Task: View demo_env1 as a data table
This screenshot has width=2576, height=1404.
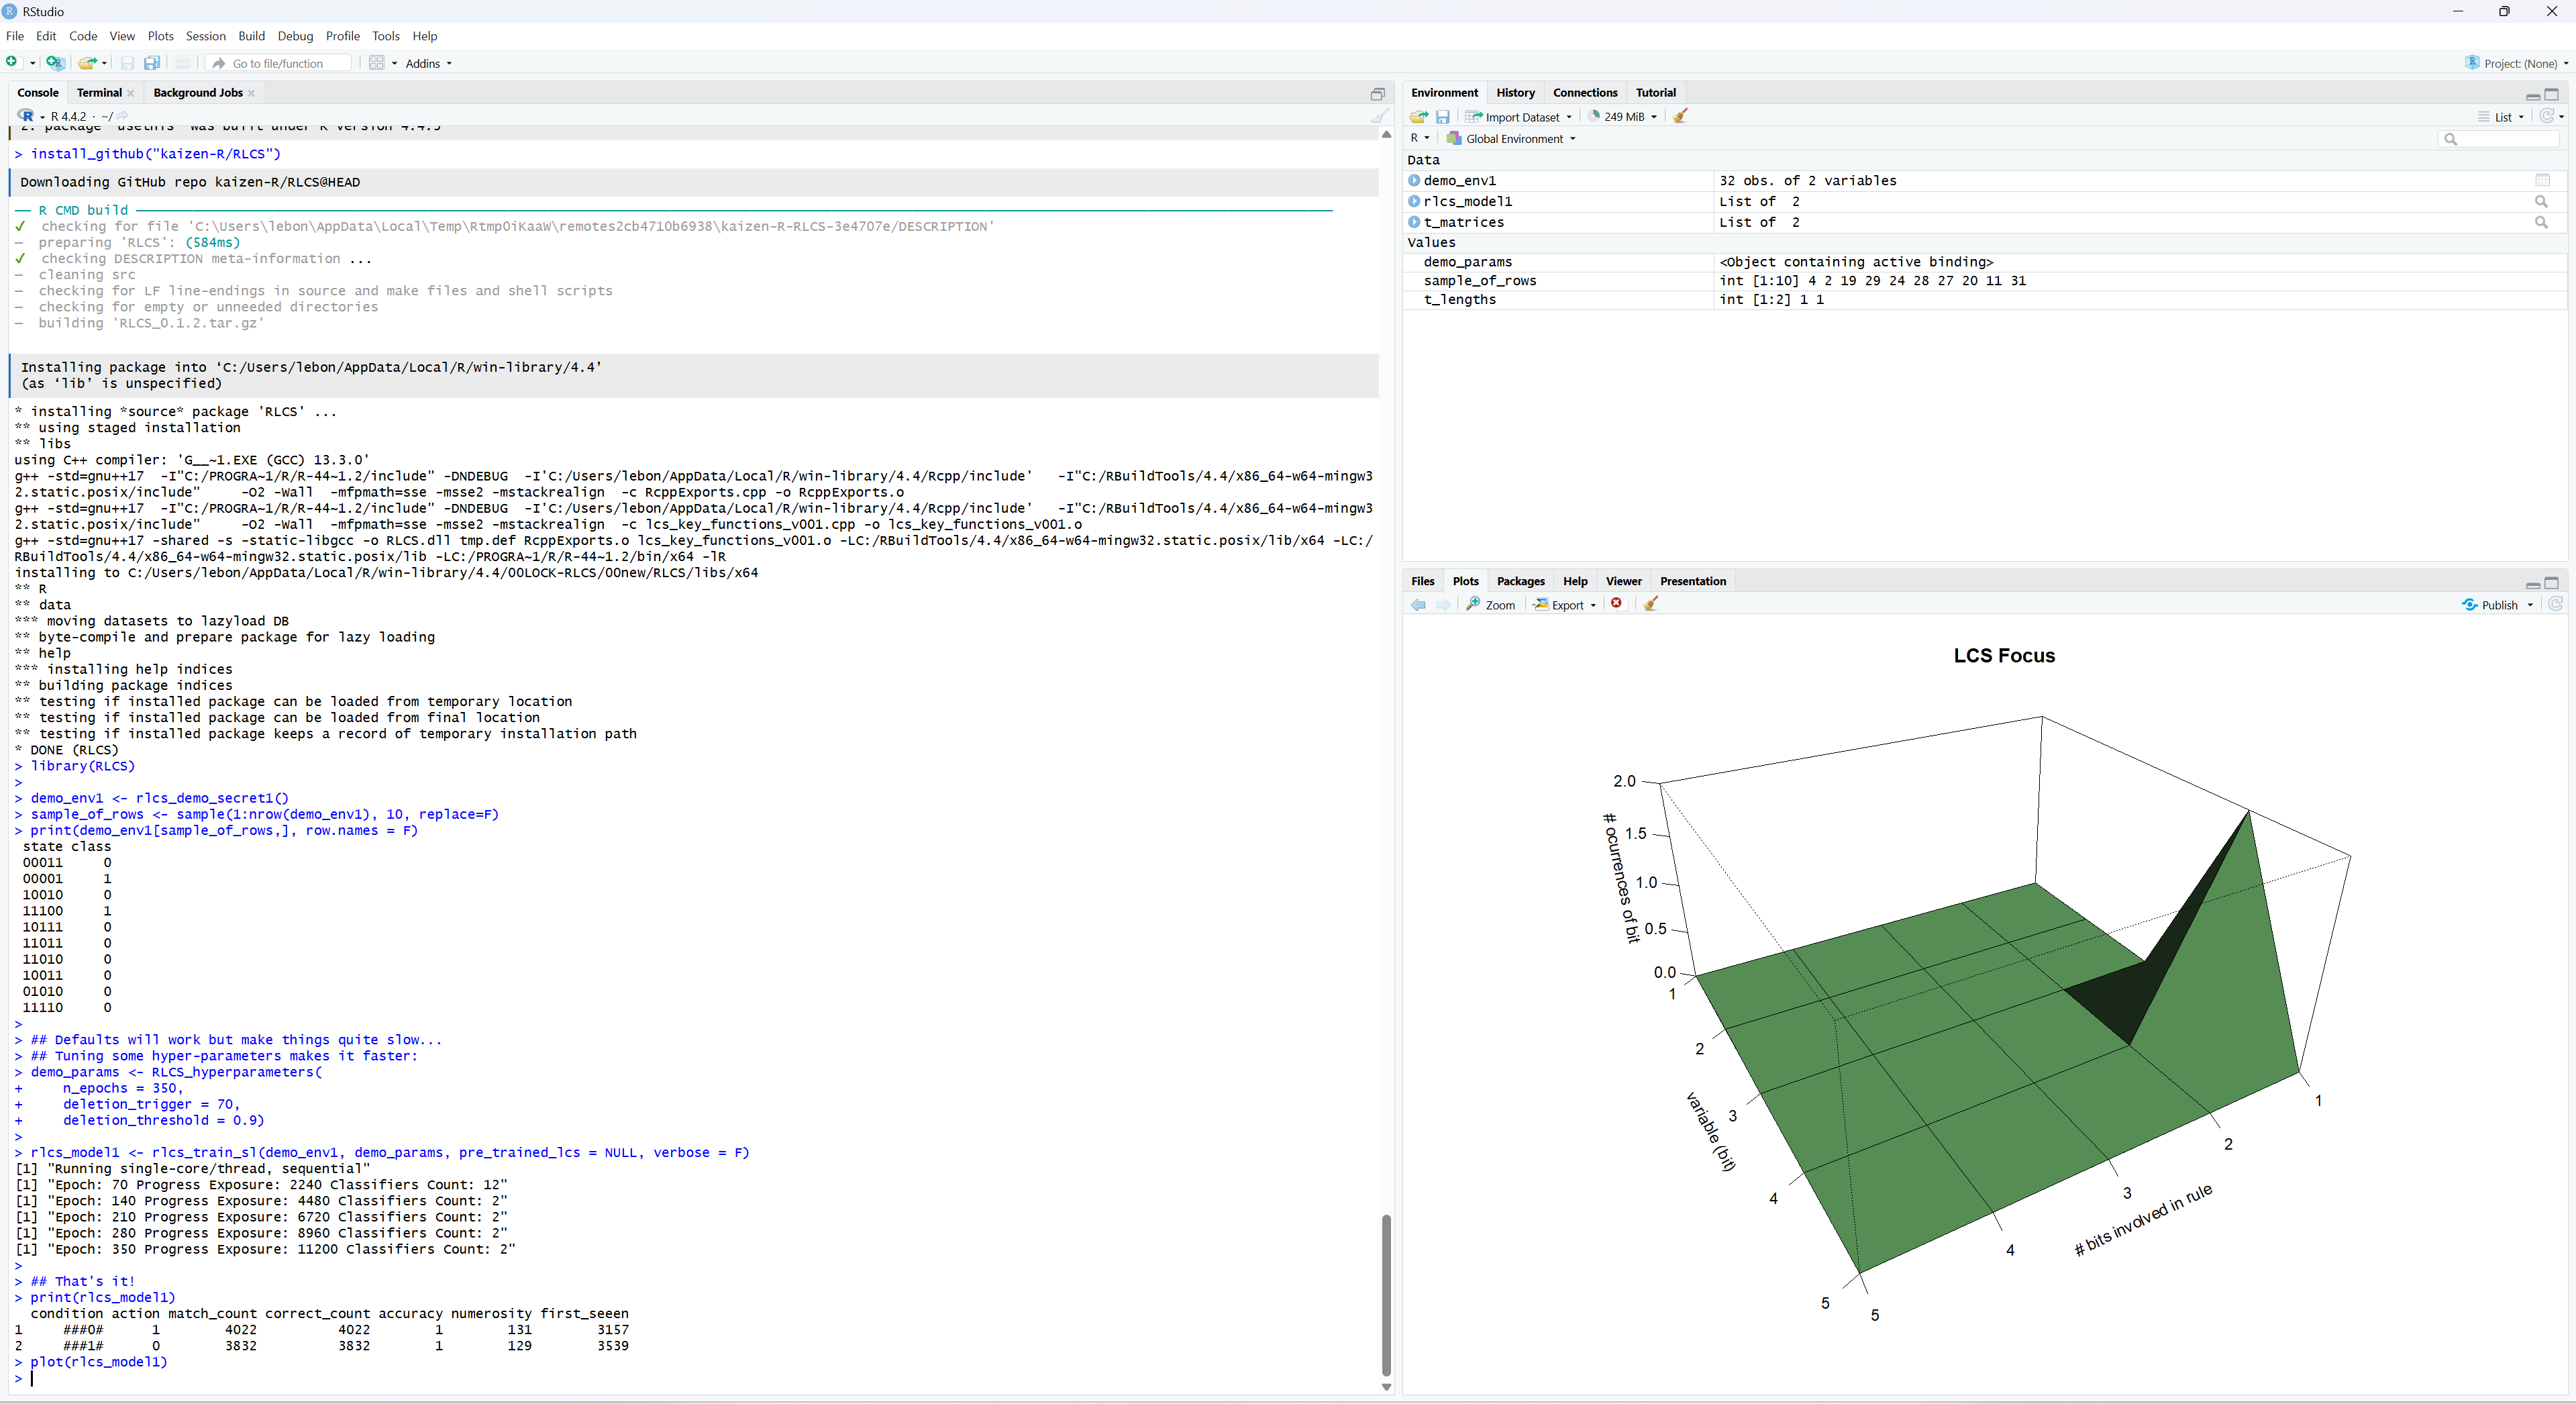Action: coord(2542,180)
